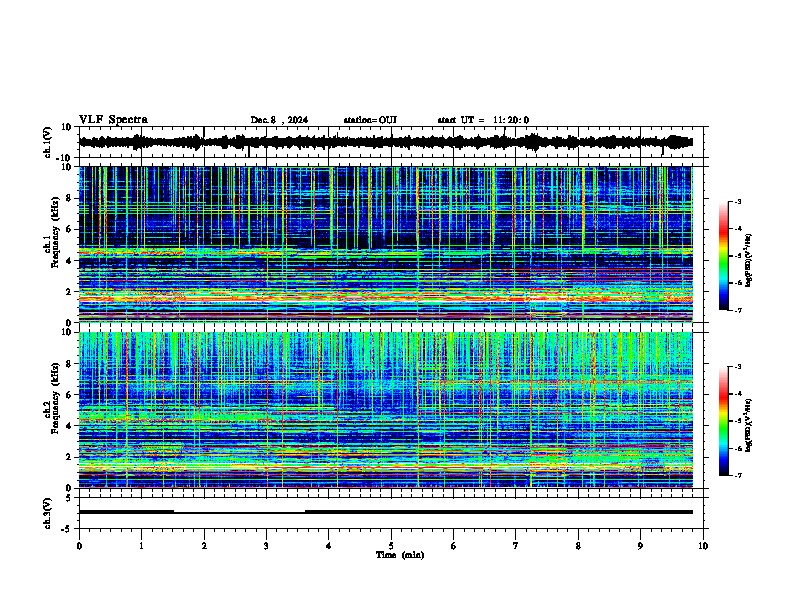792x612 pixels.
Task: Select the "start UT = 11:20:0" header text
Action: 483,120
